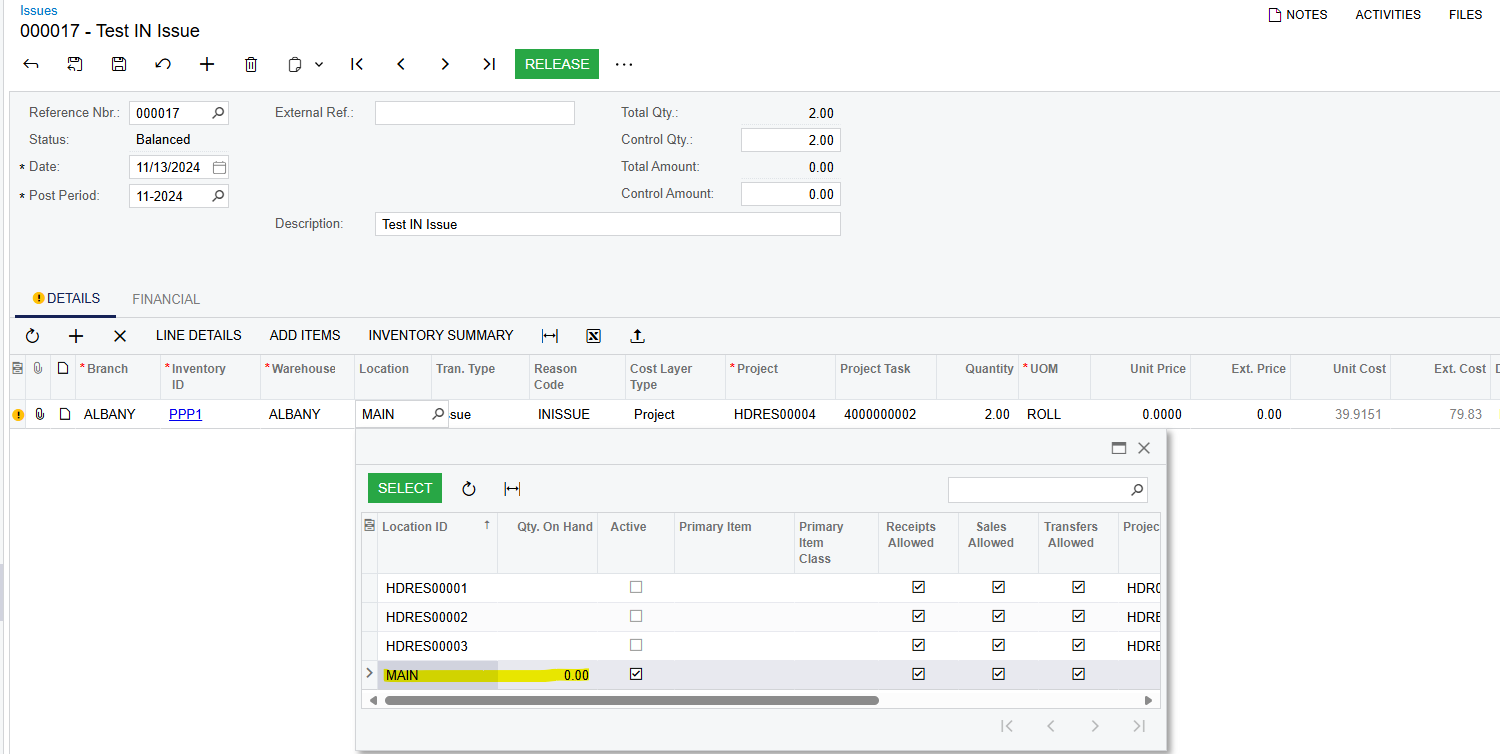Screen dimensions: 1500x754
Task: Click ADD ITEMS button
Action: pyautogui.click(x=305, y=335)
